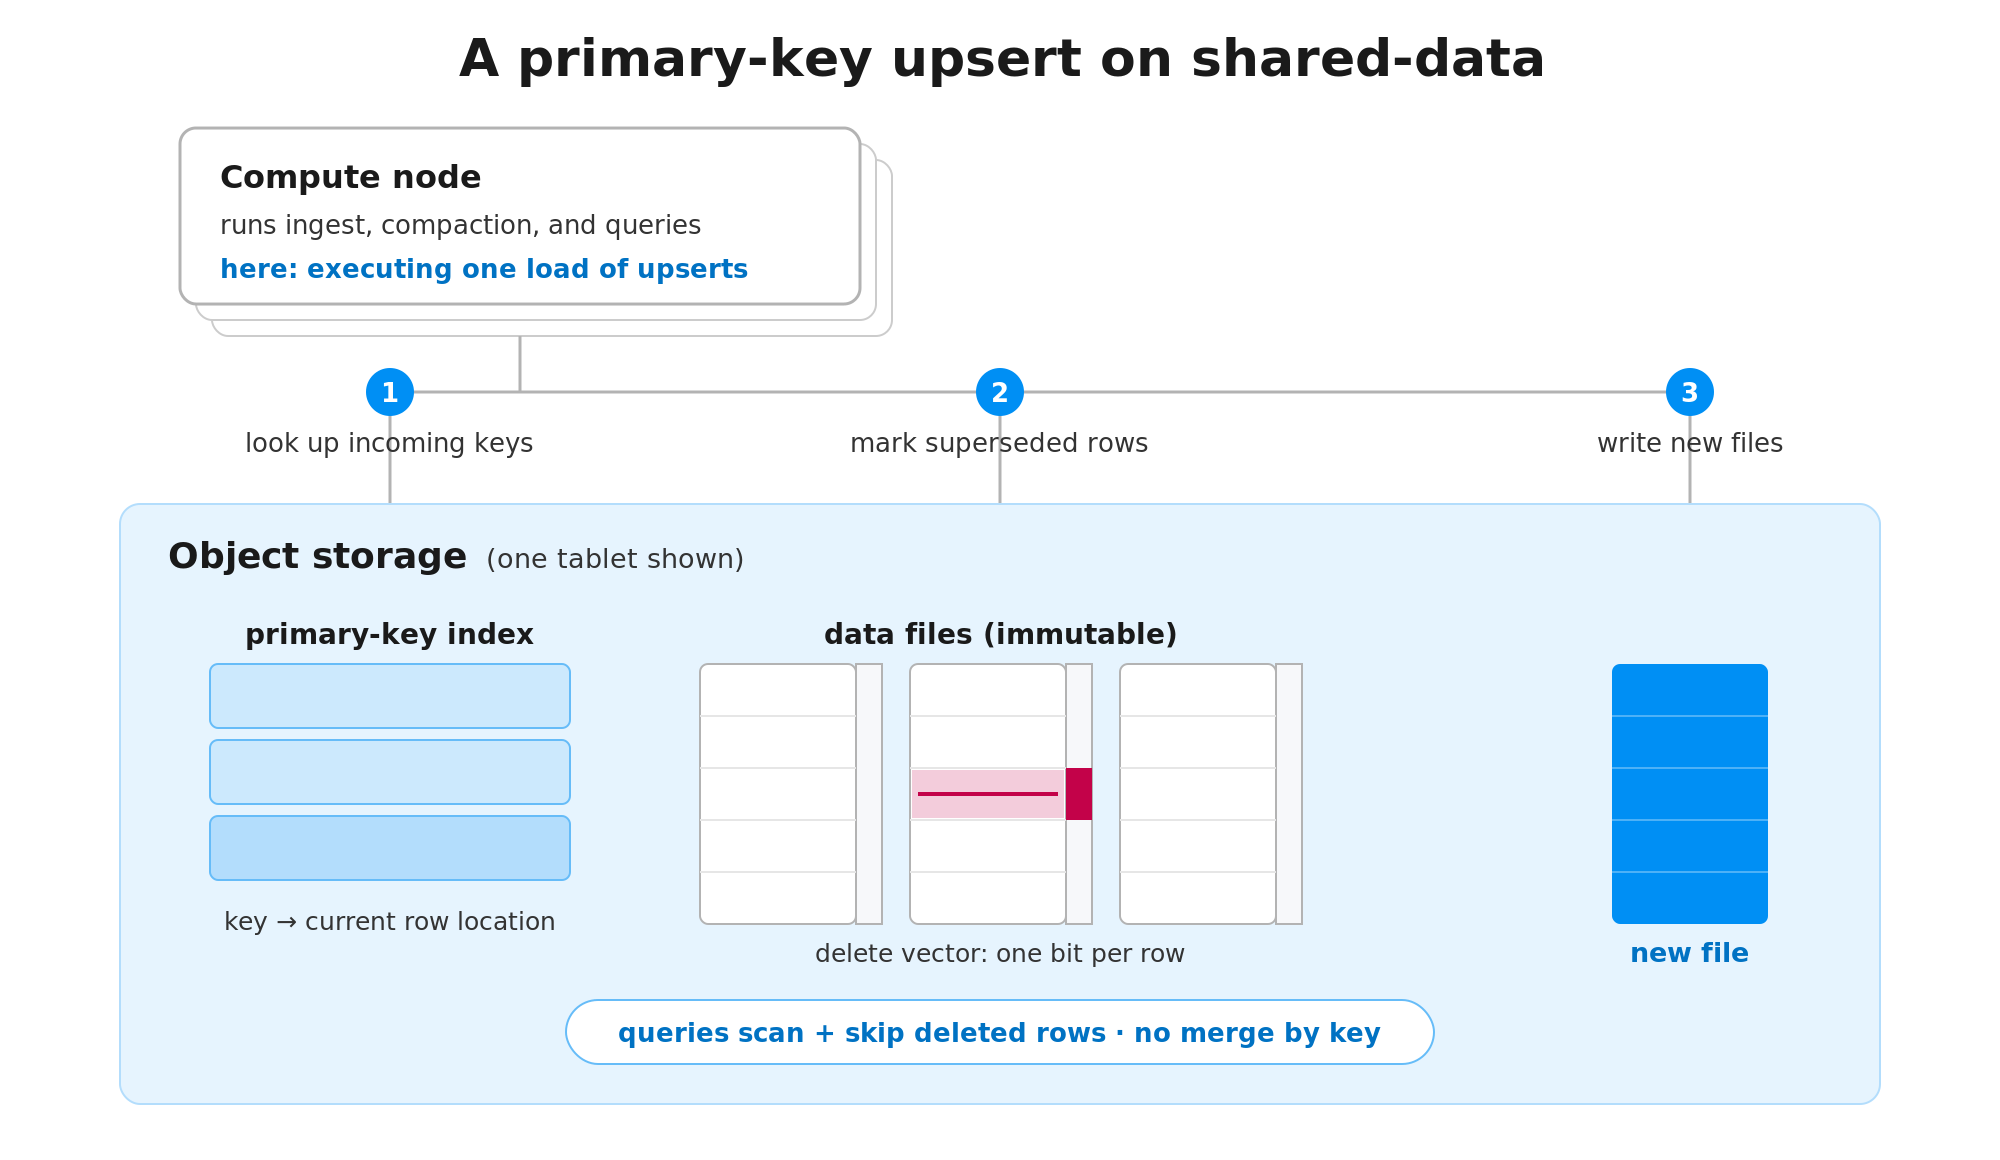Screen dimensions: 2000x1160
Task: Click the 'Object storage' heading
Action: (x=317, y=557)
